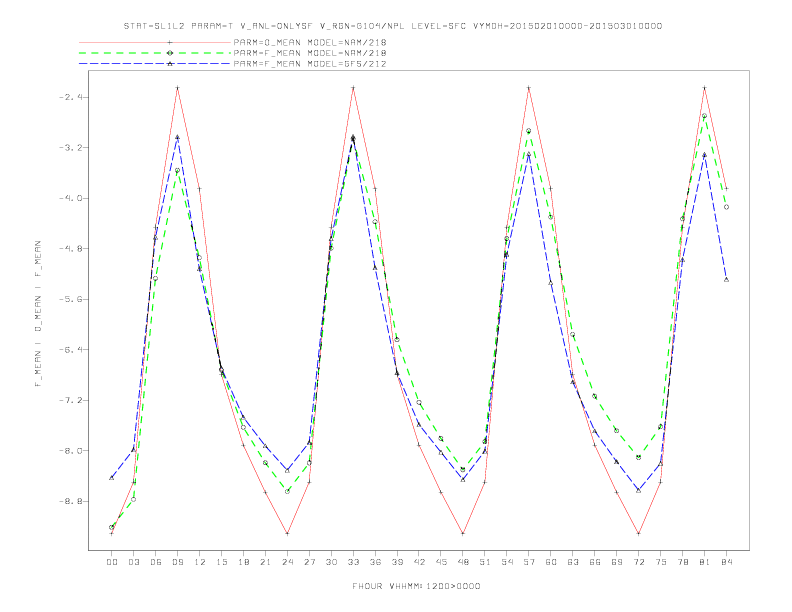
Task: Select legend entry PARM=F_MEAN MODEL=GFS/212
Action: (x=310, y=64)
